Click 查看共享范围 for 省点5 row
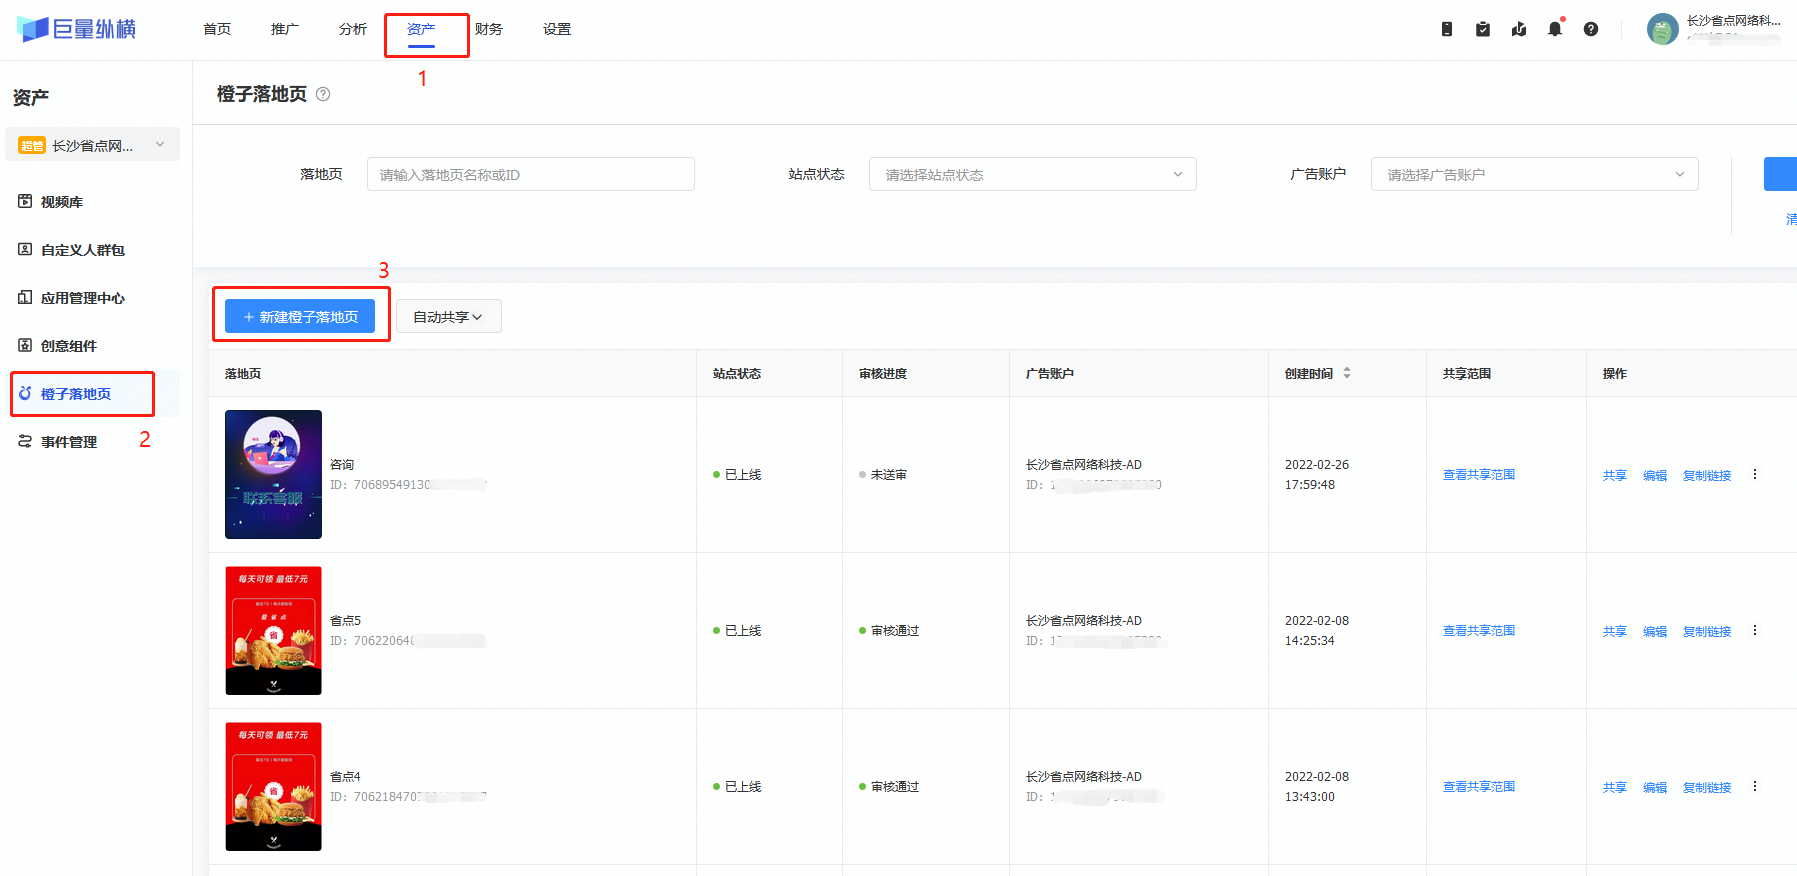 tap(1479, 631)
